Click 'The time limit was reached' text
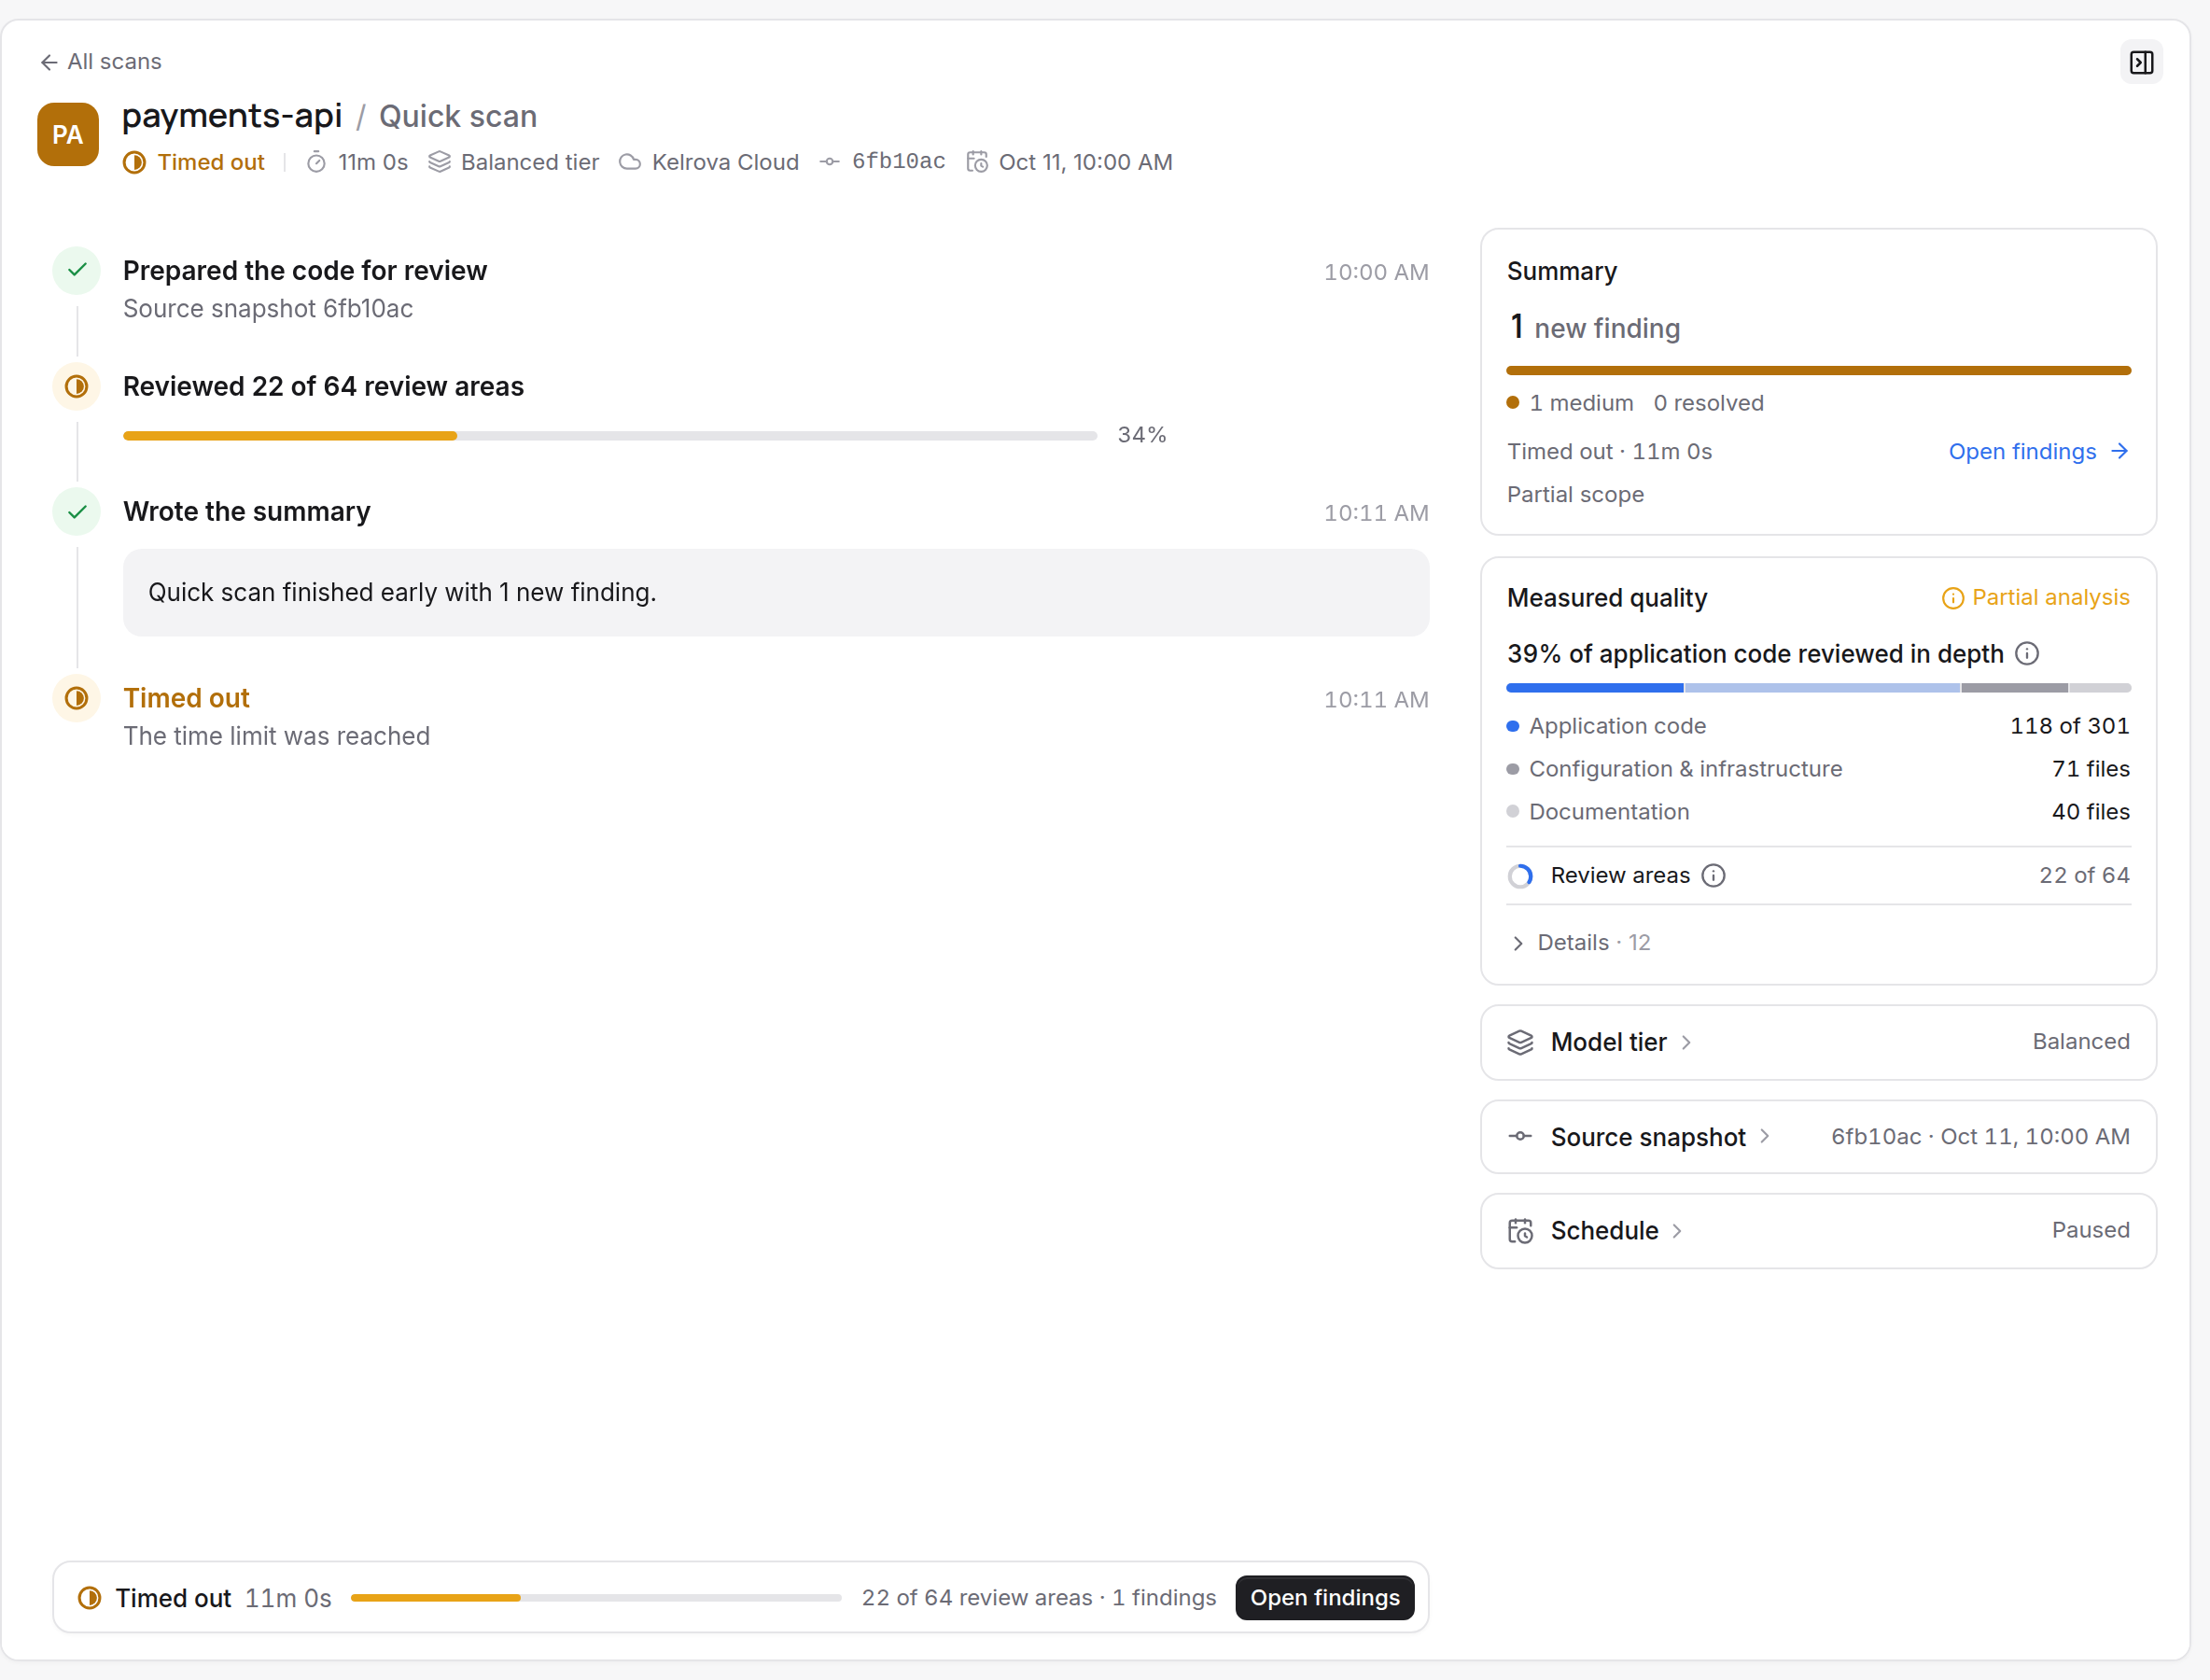The width and height of the screenshot is (2210, 1680). pos(277,736)
